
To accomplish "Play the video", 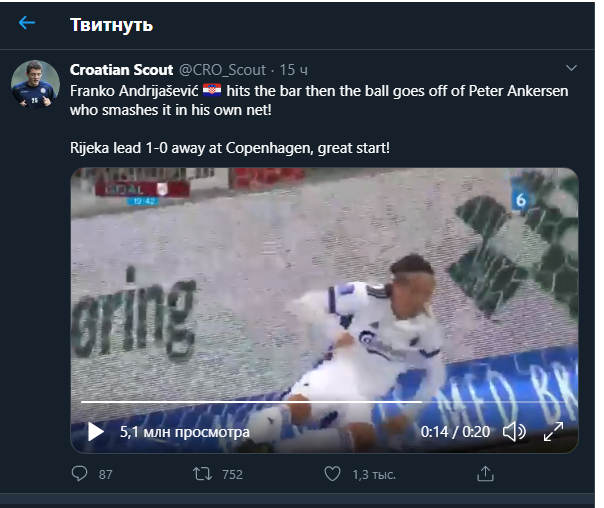I will tap(96, 432).
